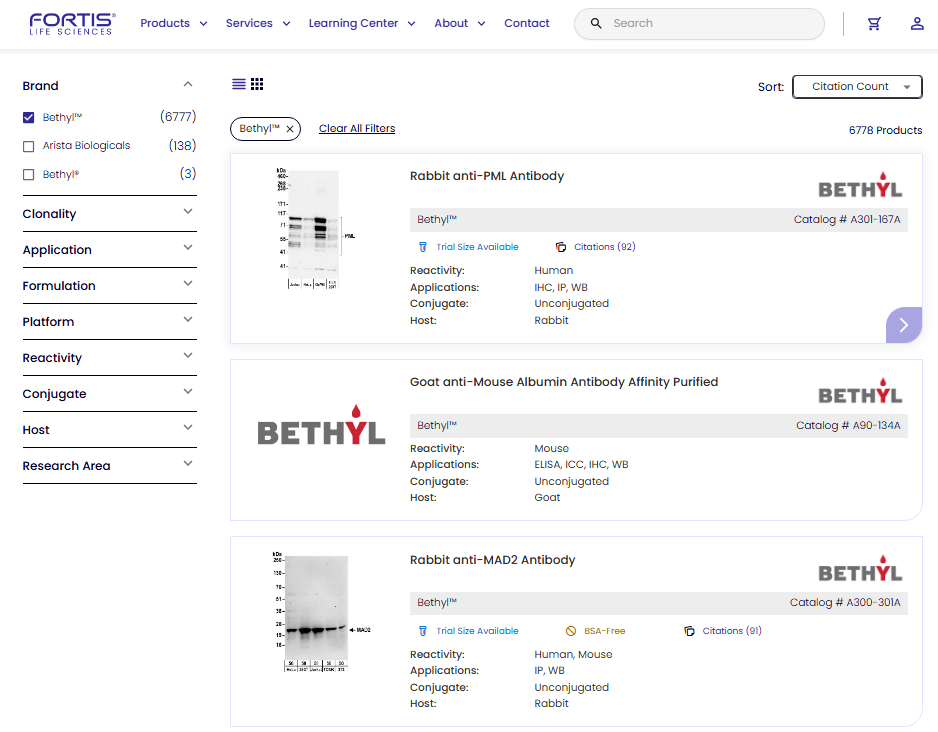
Task: Expand the Conjugate filter
Action: tap(188, 392)
